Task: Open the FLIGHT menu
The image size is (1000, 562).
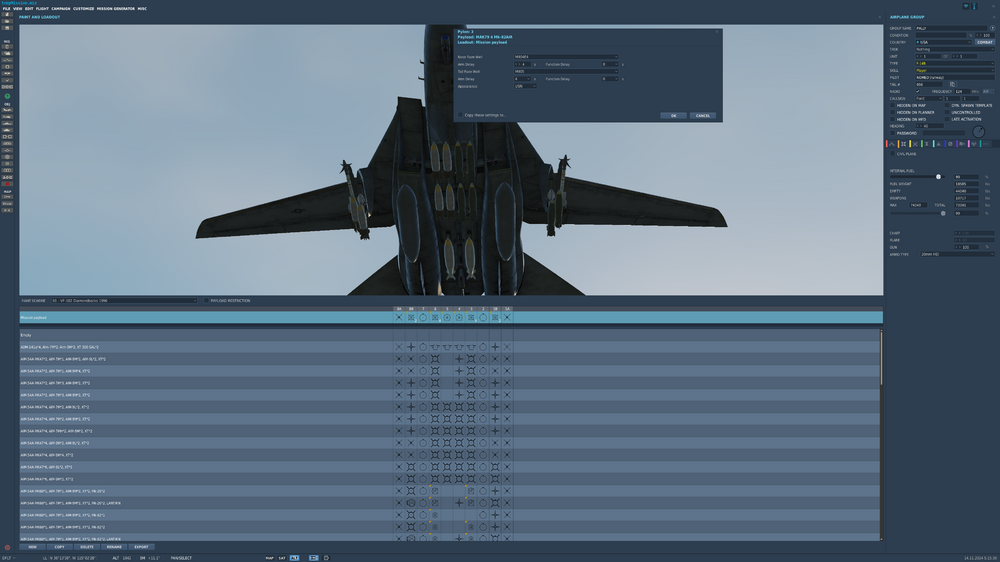Action: tap(42, 9)
